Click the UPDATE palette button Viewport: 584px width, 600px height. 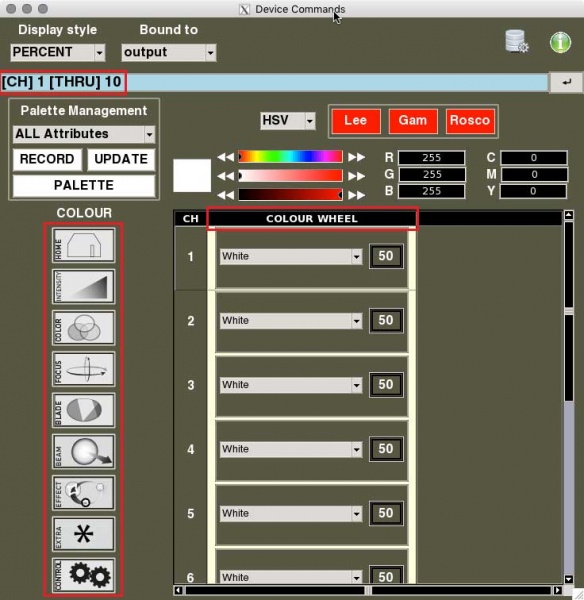tap(121, 159)
